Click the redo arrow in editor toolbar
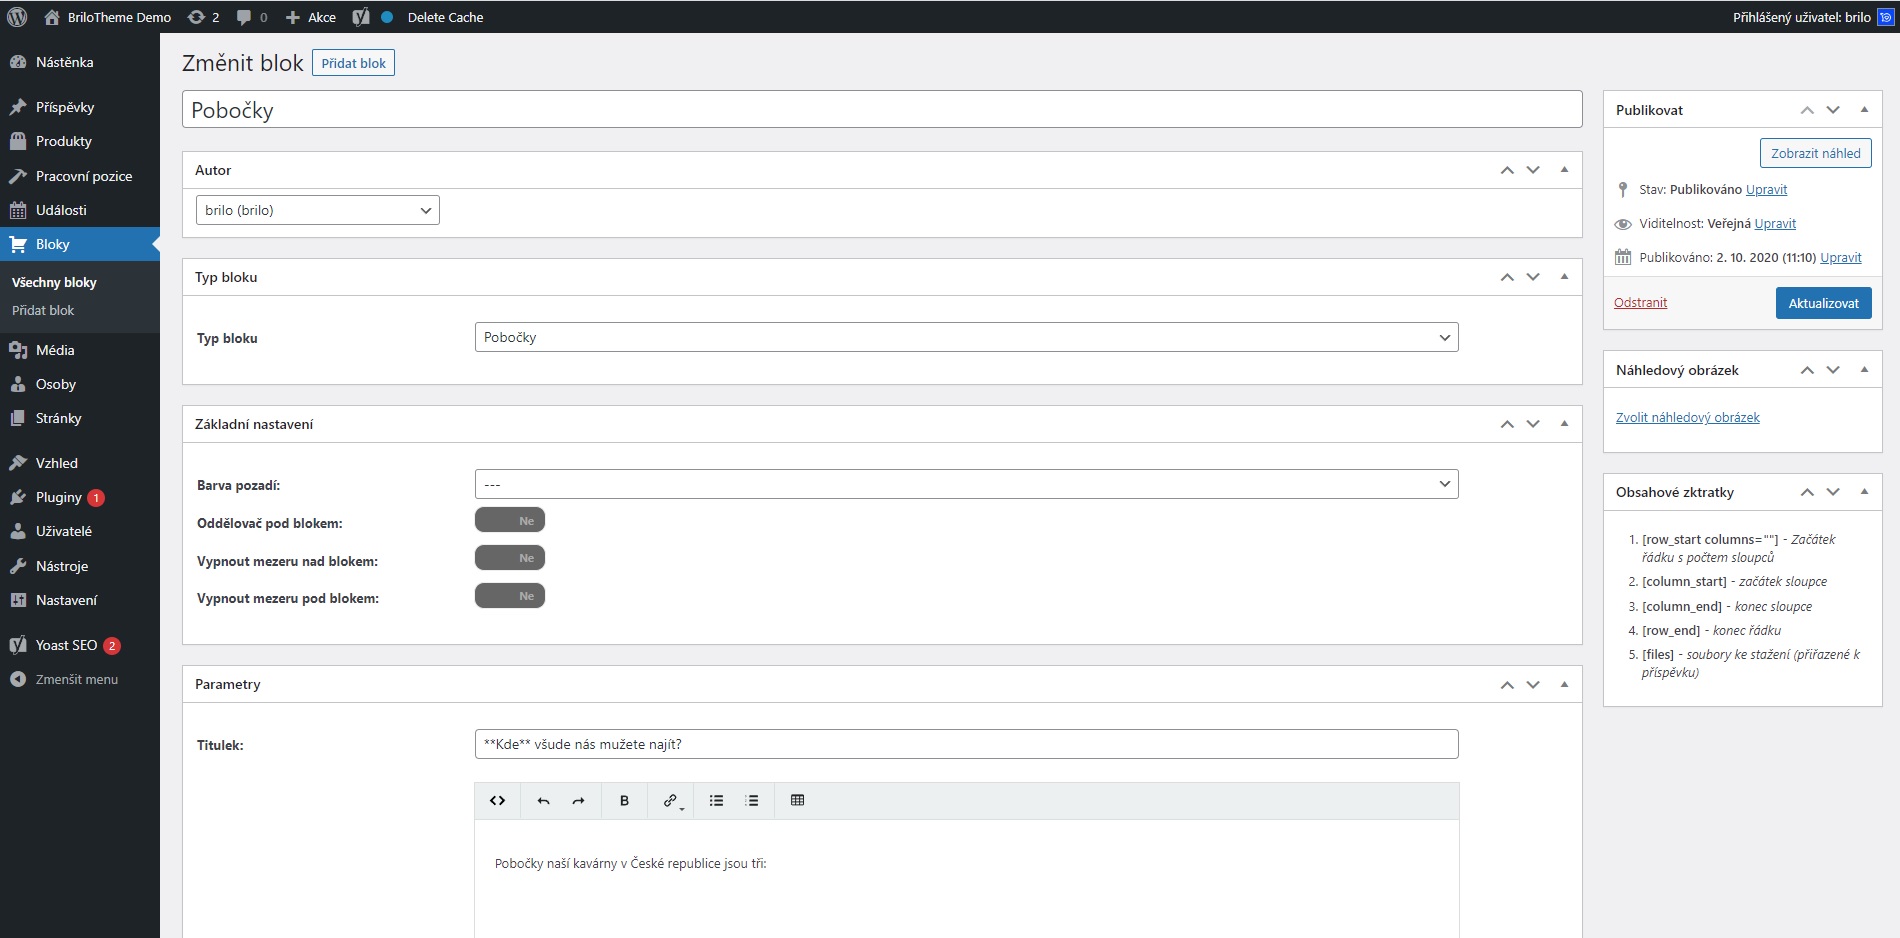This screenshot has width=1900, height=938. [578, 801]
